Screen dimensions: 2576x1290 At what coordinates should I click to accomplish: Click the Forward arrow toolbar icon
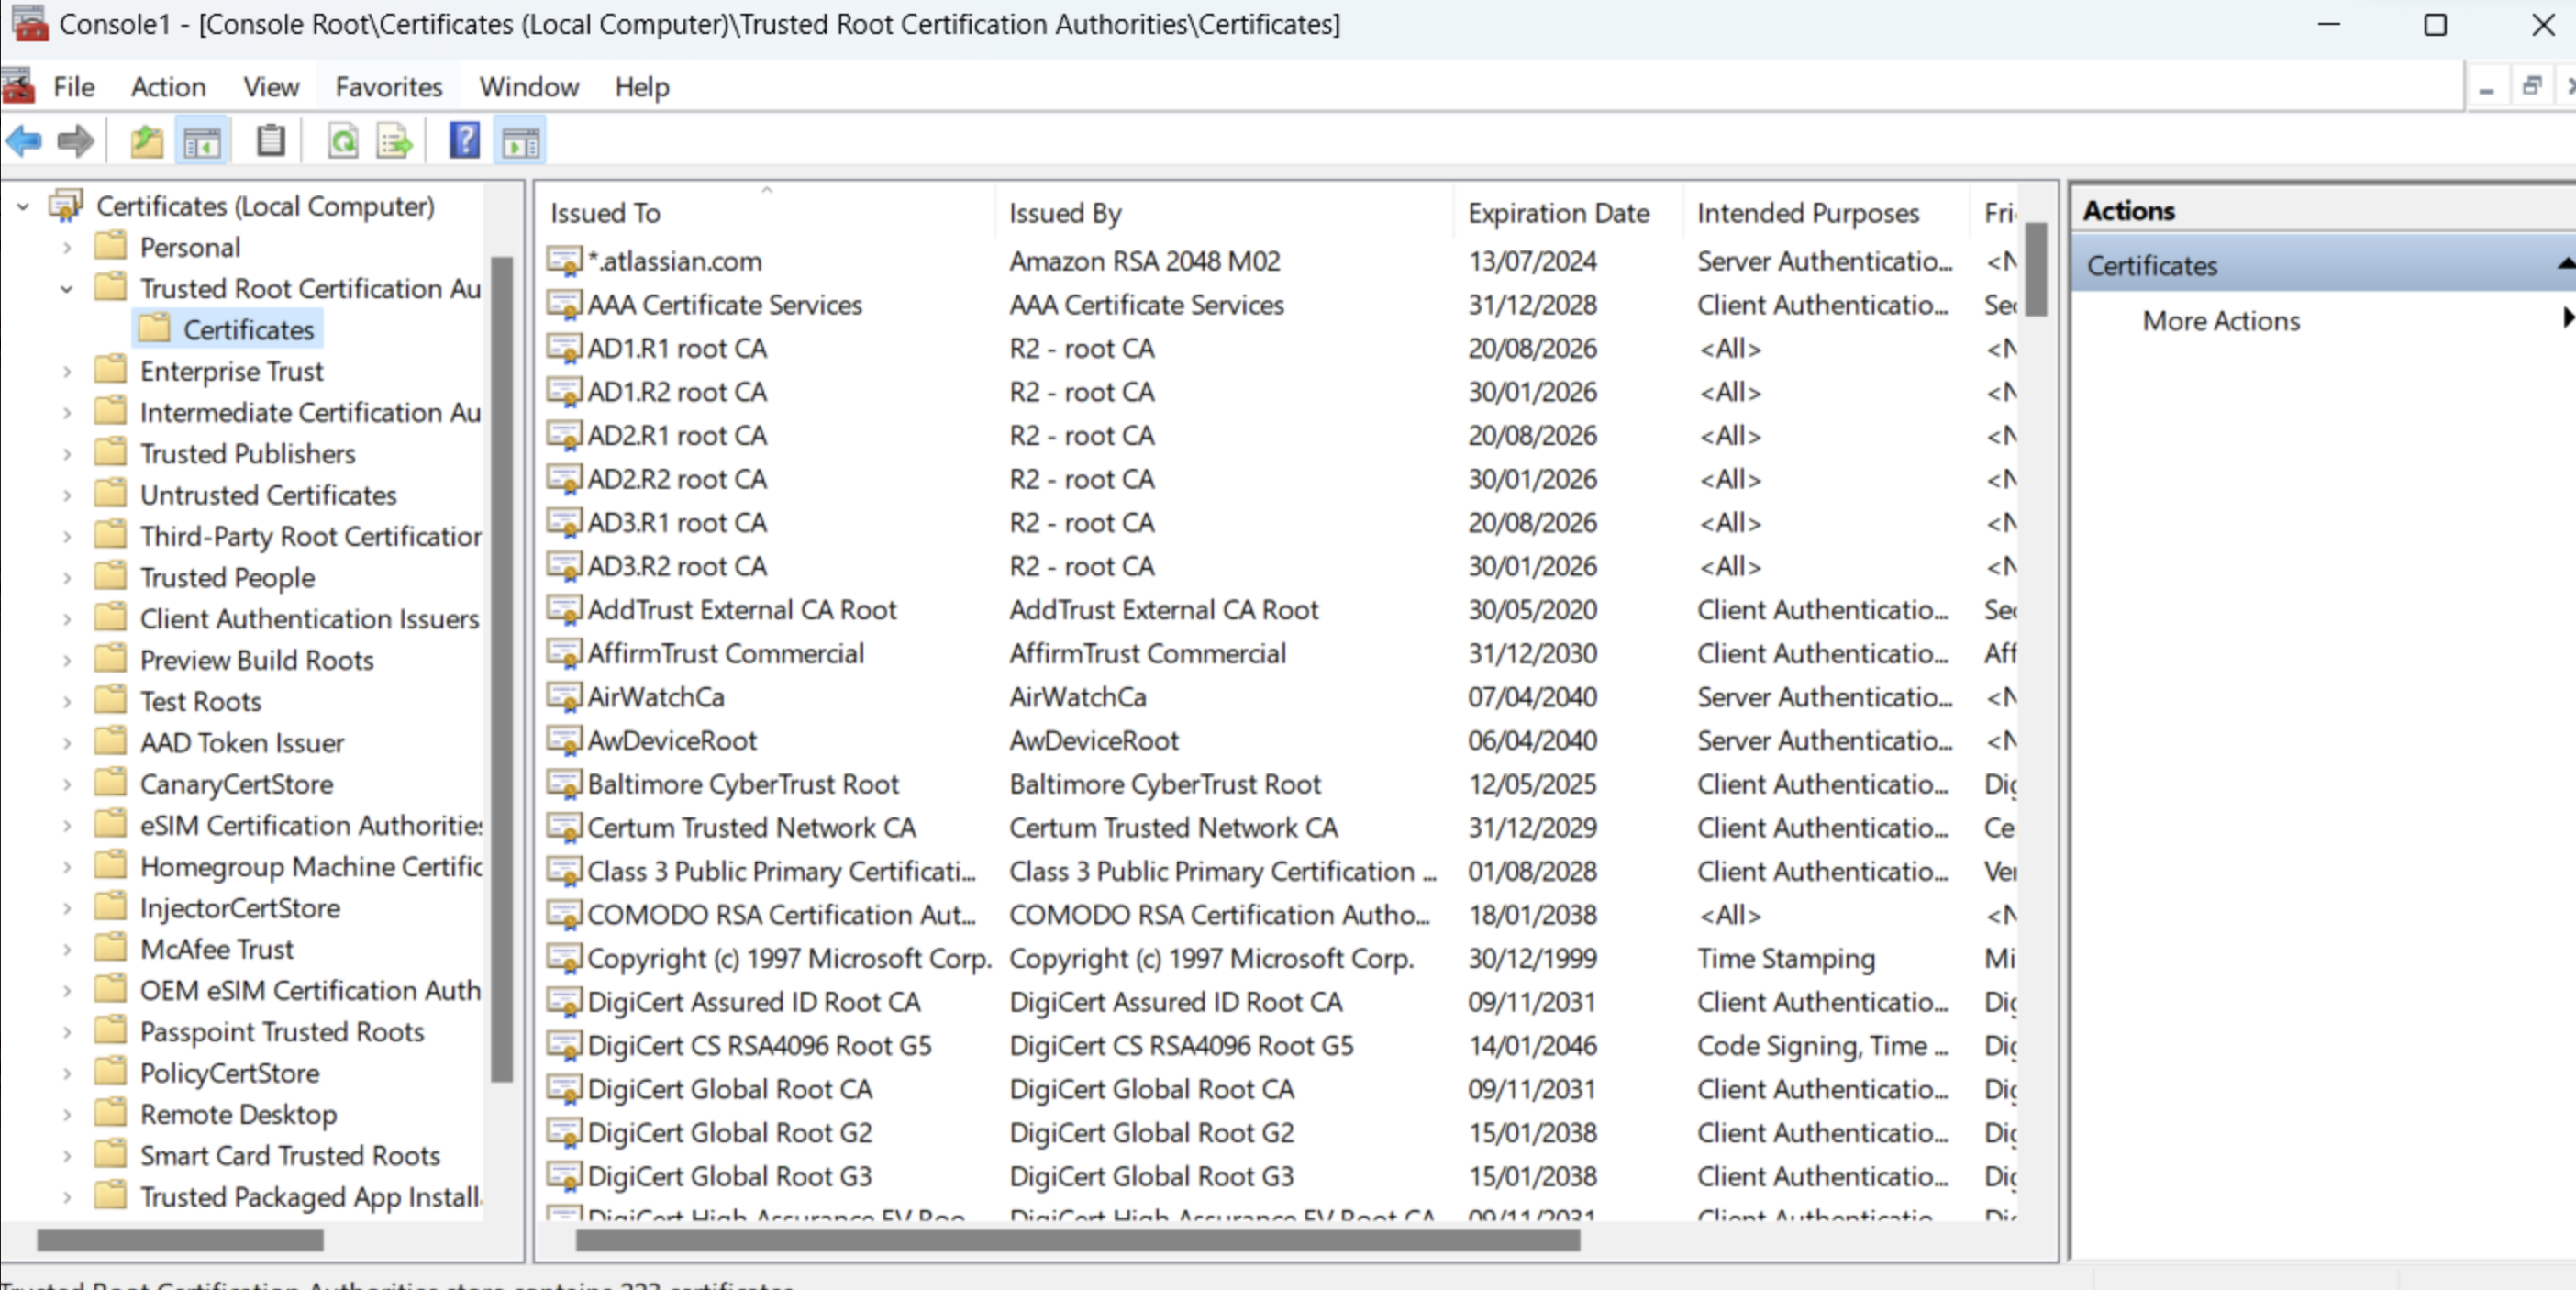[x=76, y=141]
